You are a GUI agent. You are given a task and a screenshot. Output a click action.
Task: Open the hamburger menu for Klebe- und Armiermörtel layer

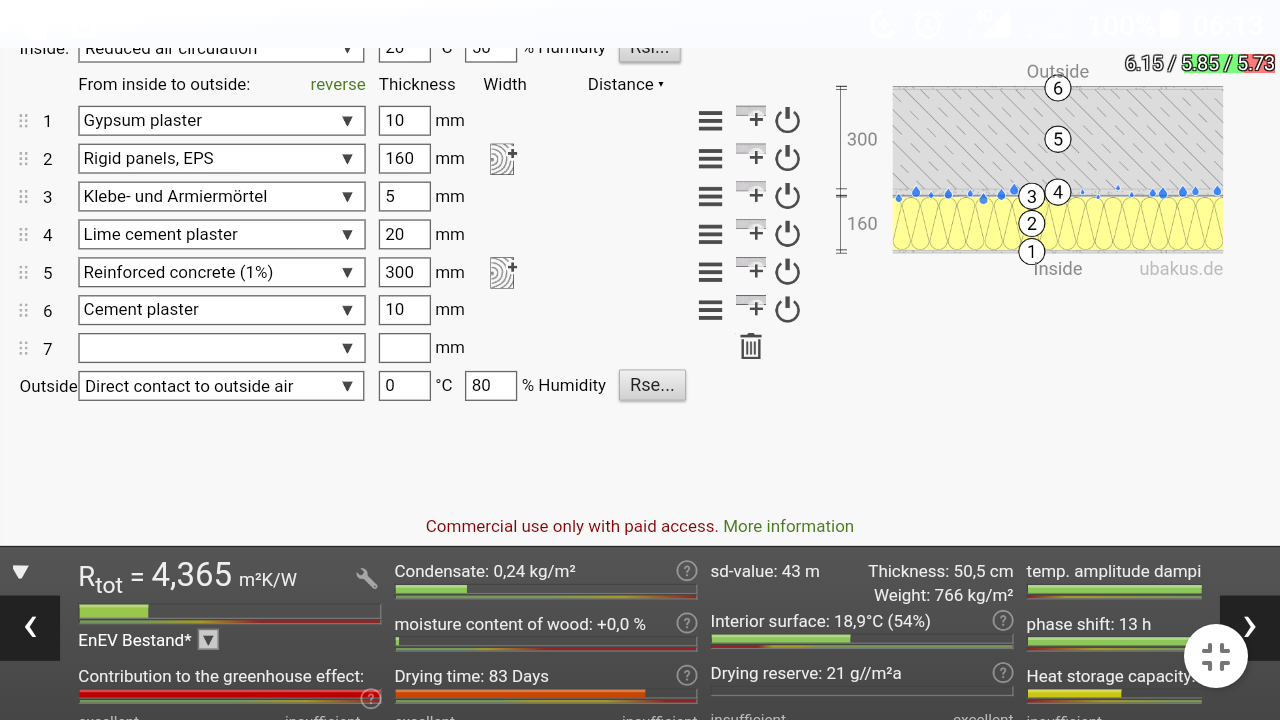(x=710, y=197)
